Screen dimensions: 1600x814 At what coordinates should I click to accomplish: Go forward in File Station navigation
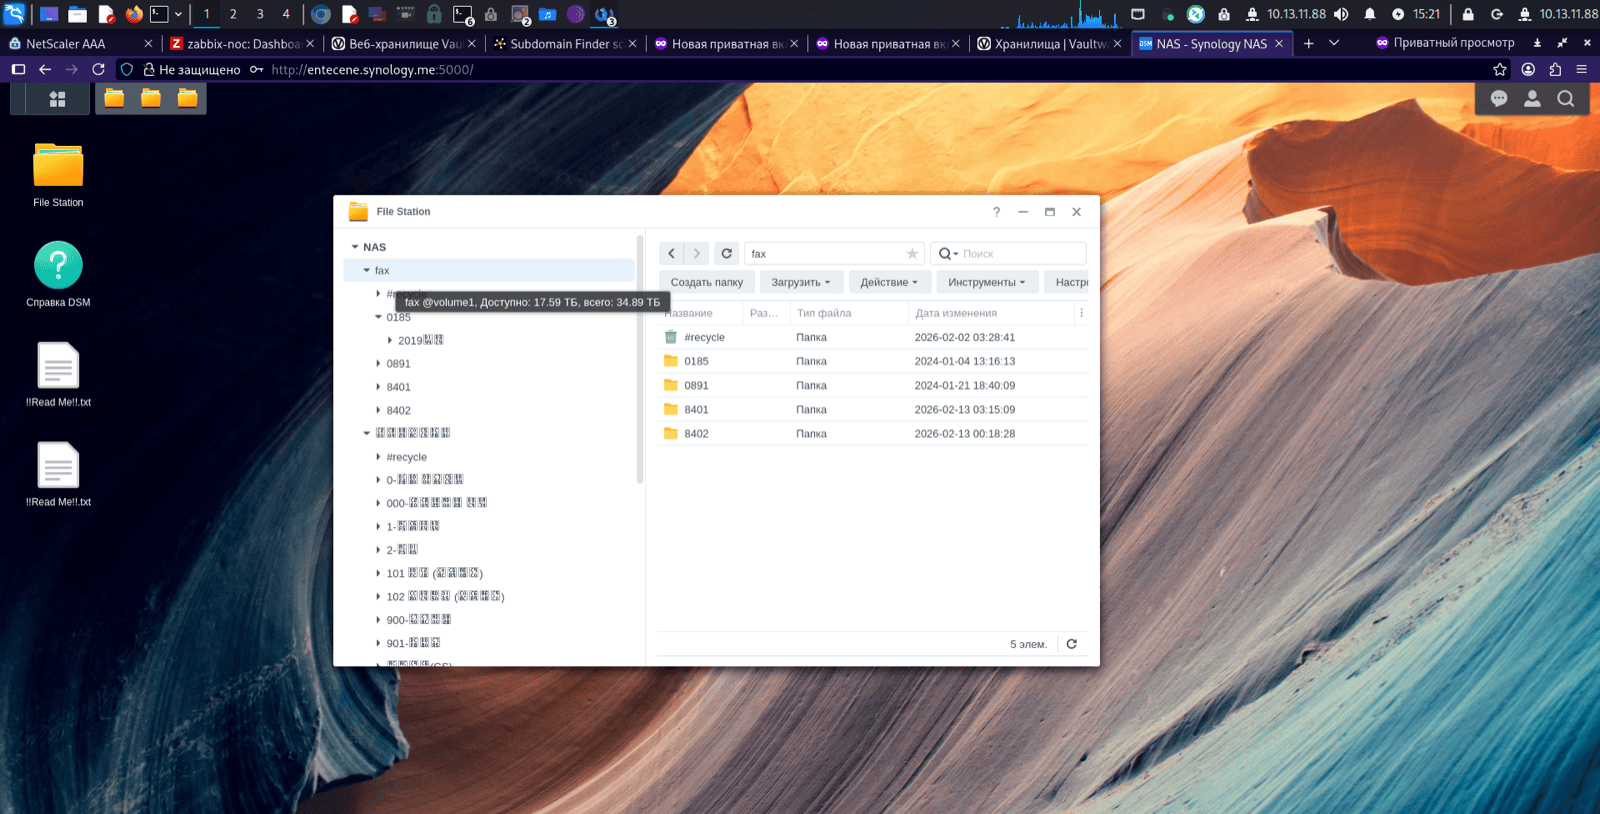pyautogui.click(x=697, y=254)
